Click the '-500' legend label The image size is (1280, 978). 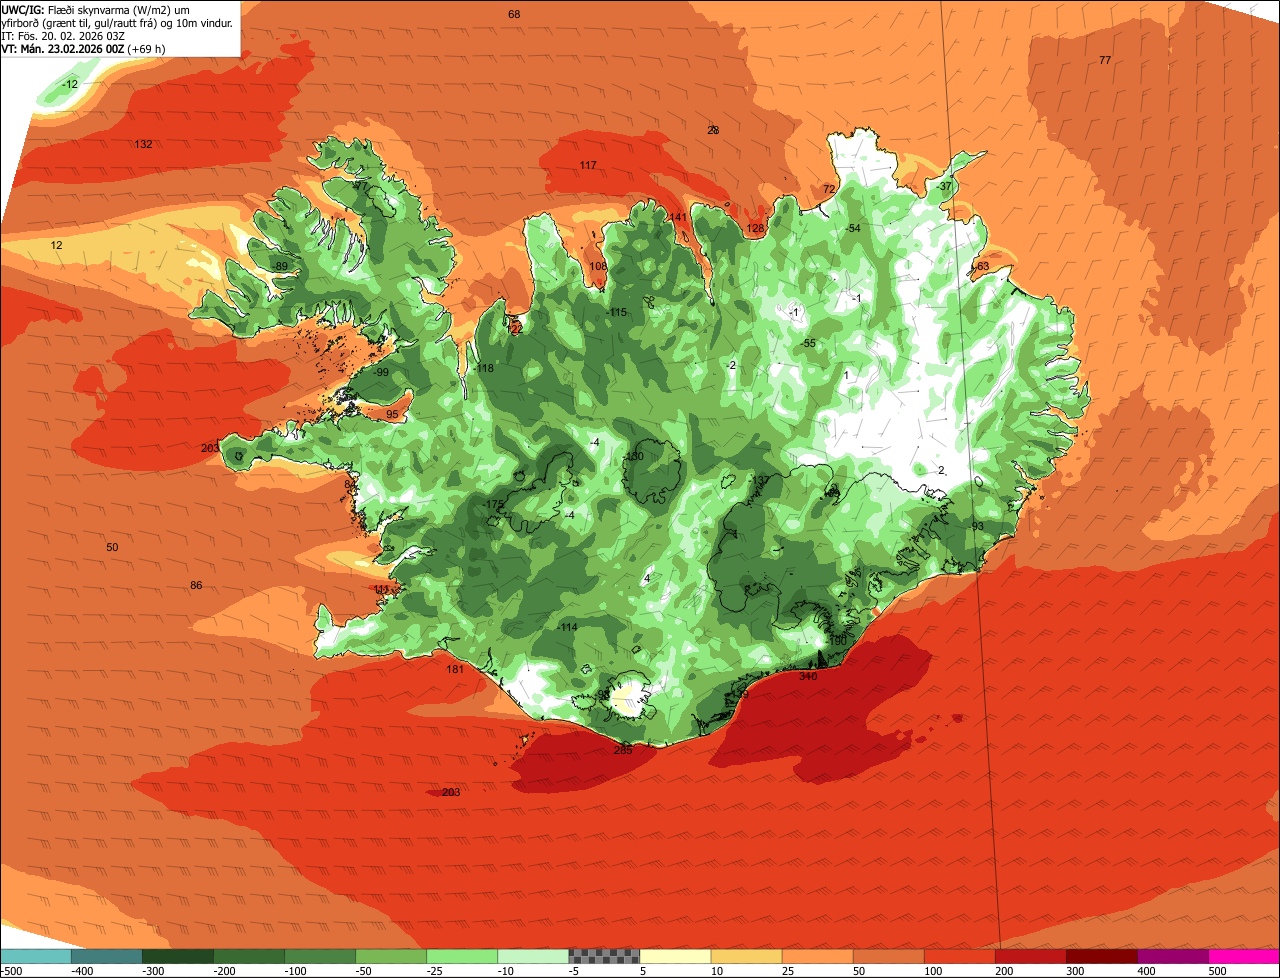[12, 971]
